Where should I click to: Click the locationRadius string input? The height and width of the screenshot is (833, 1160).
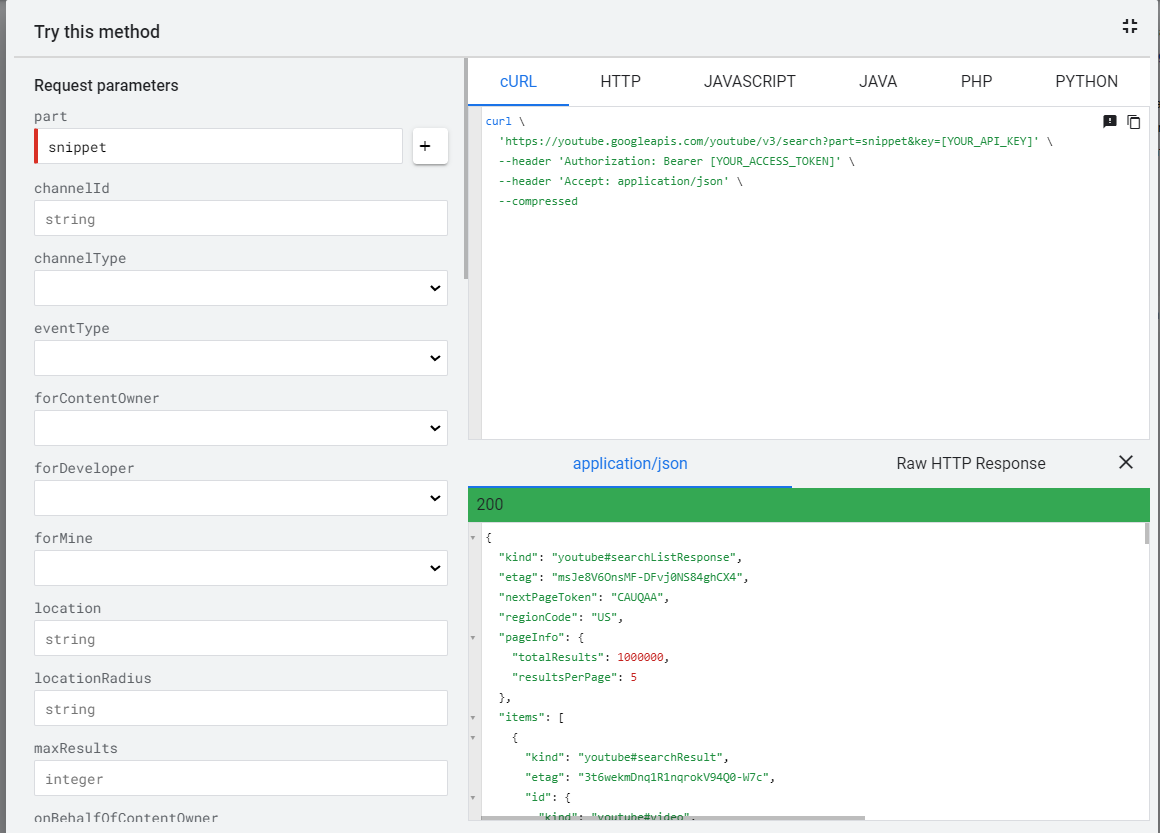pos(240,708)
